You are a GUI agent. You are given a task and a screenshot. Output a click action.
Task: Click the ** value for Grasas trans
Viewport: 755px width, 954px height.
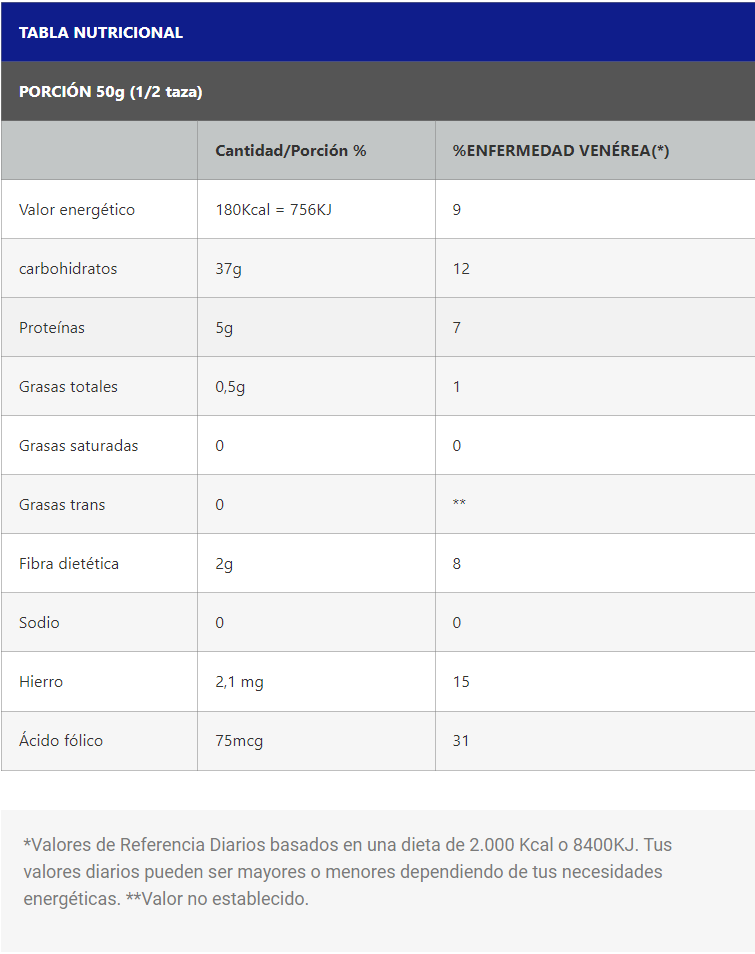[x=459, y=504]
